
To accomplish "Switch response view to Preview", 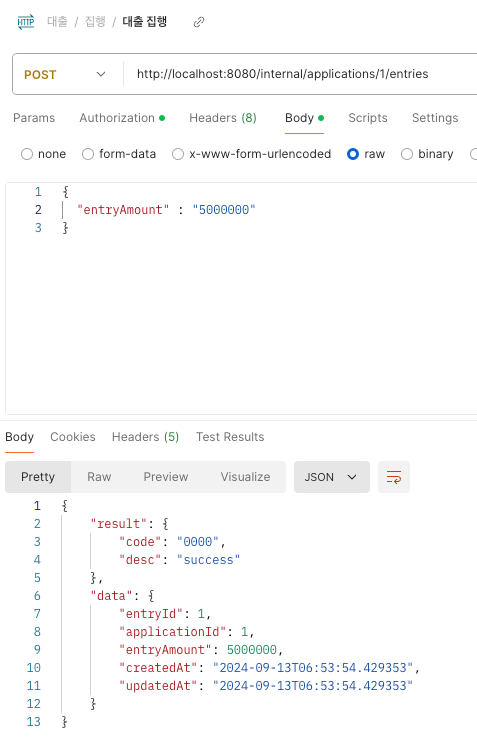I will pyautogui.click(x=166, y=477).
